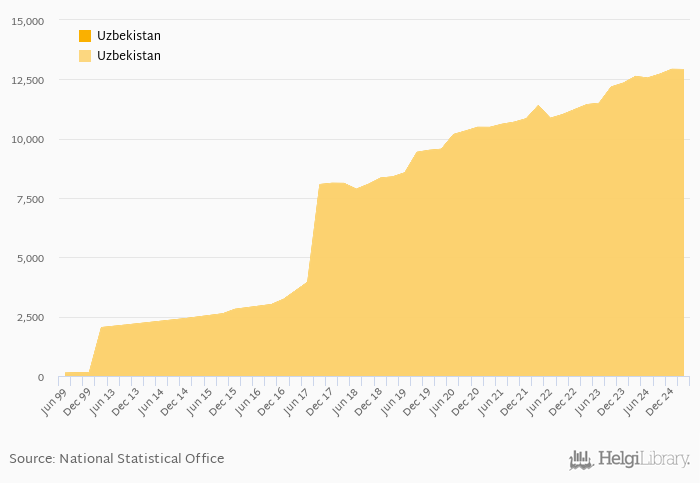This screenshot has width=700, height=483.
Task: Click the dark orange Uzbekistan legend swatch
Action: click(x=85, y=36)
